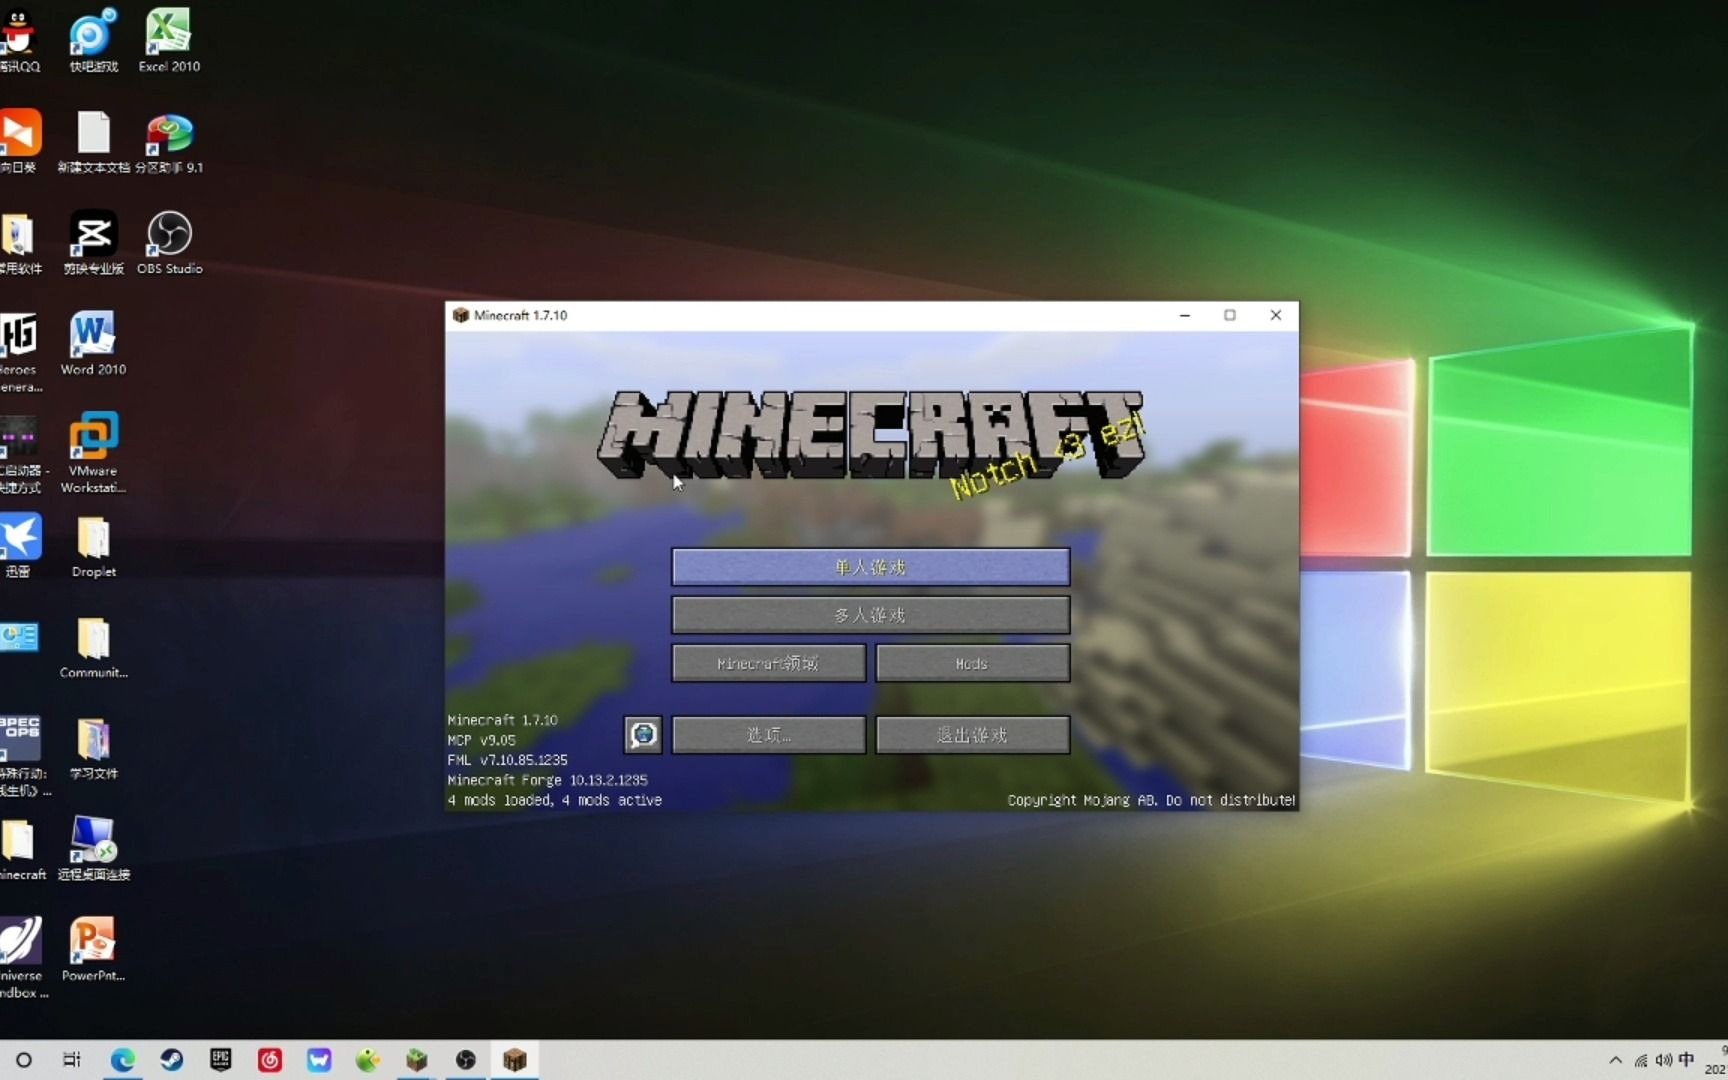Screen dimensions: 1728x1080
Task: Open the Mods list button
Action: pyautogui.click(x=972, y=663)
